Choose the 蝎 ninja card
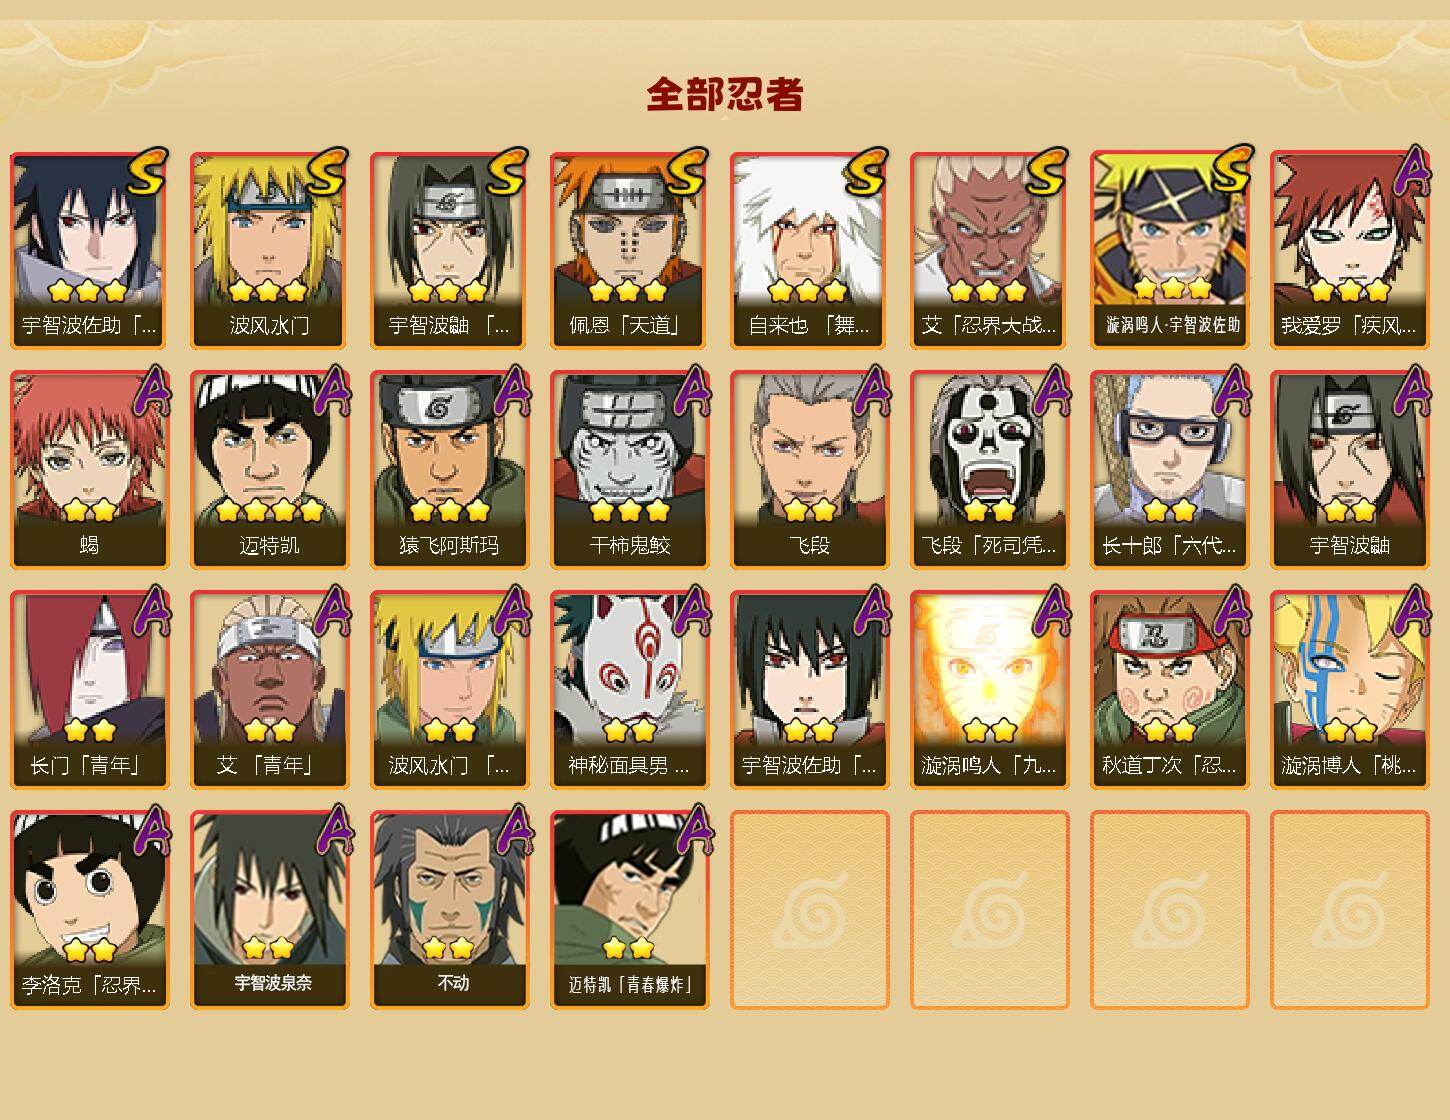The height and width of the screenshot is (1120, 1450). pos(89,470)
